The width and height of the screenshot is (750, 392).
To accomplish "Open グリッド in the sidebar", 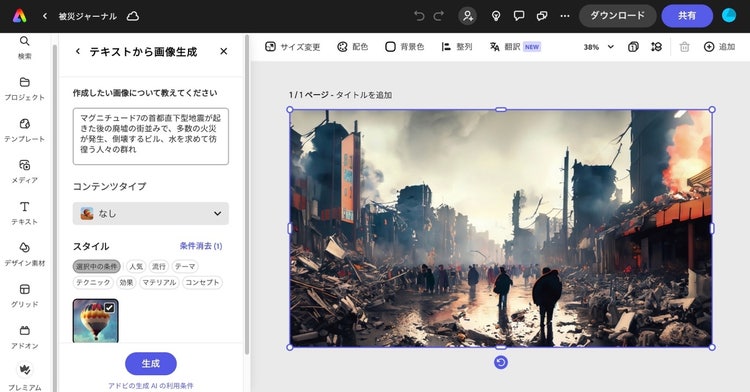I will 24,296.
